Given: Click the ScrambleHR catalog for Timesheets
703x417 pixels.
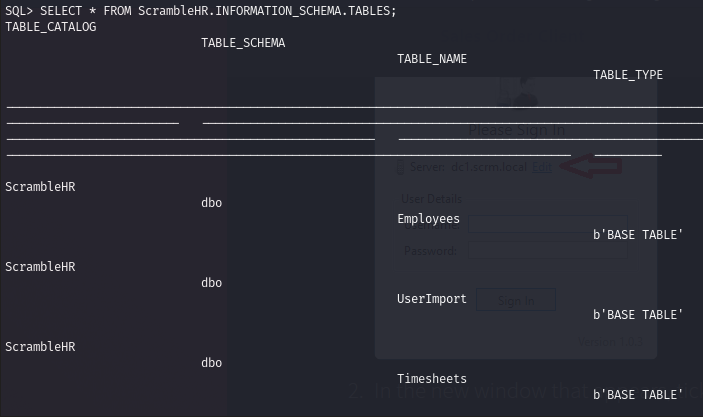Looking at the screenshot, I should [40, 347].
